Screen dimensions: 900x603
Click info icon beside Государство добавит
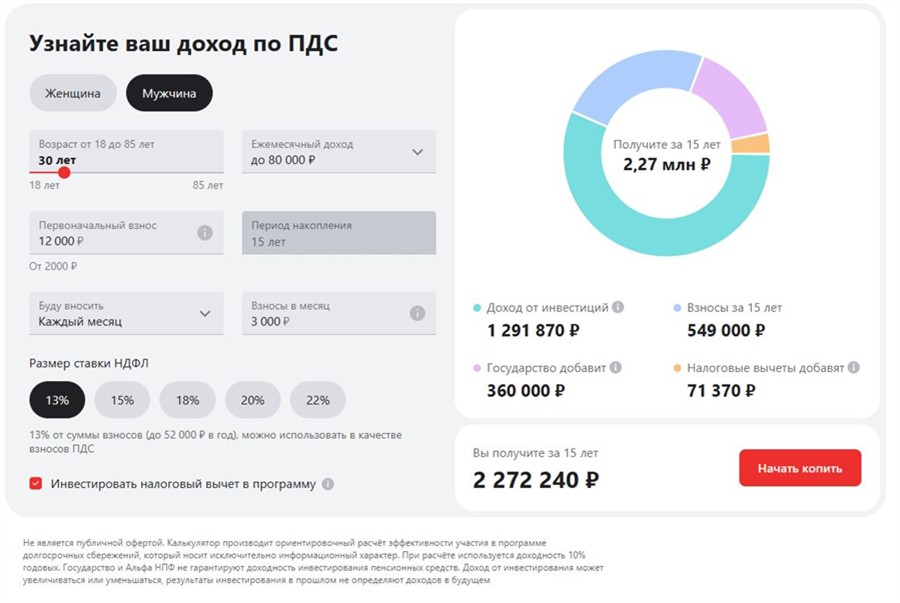tap(615, 367)
